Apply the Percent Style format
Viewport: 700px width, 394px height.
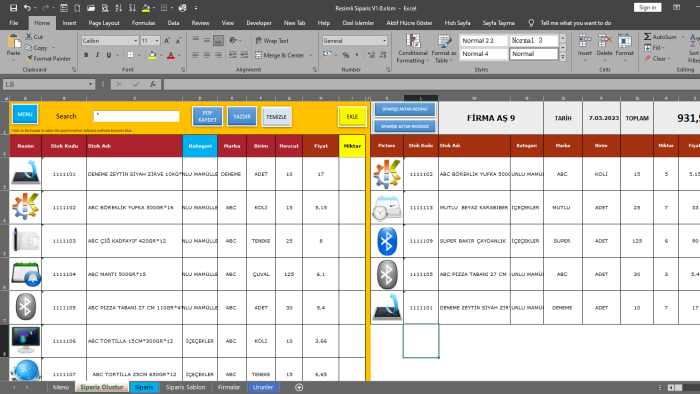click(346, 55)
